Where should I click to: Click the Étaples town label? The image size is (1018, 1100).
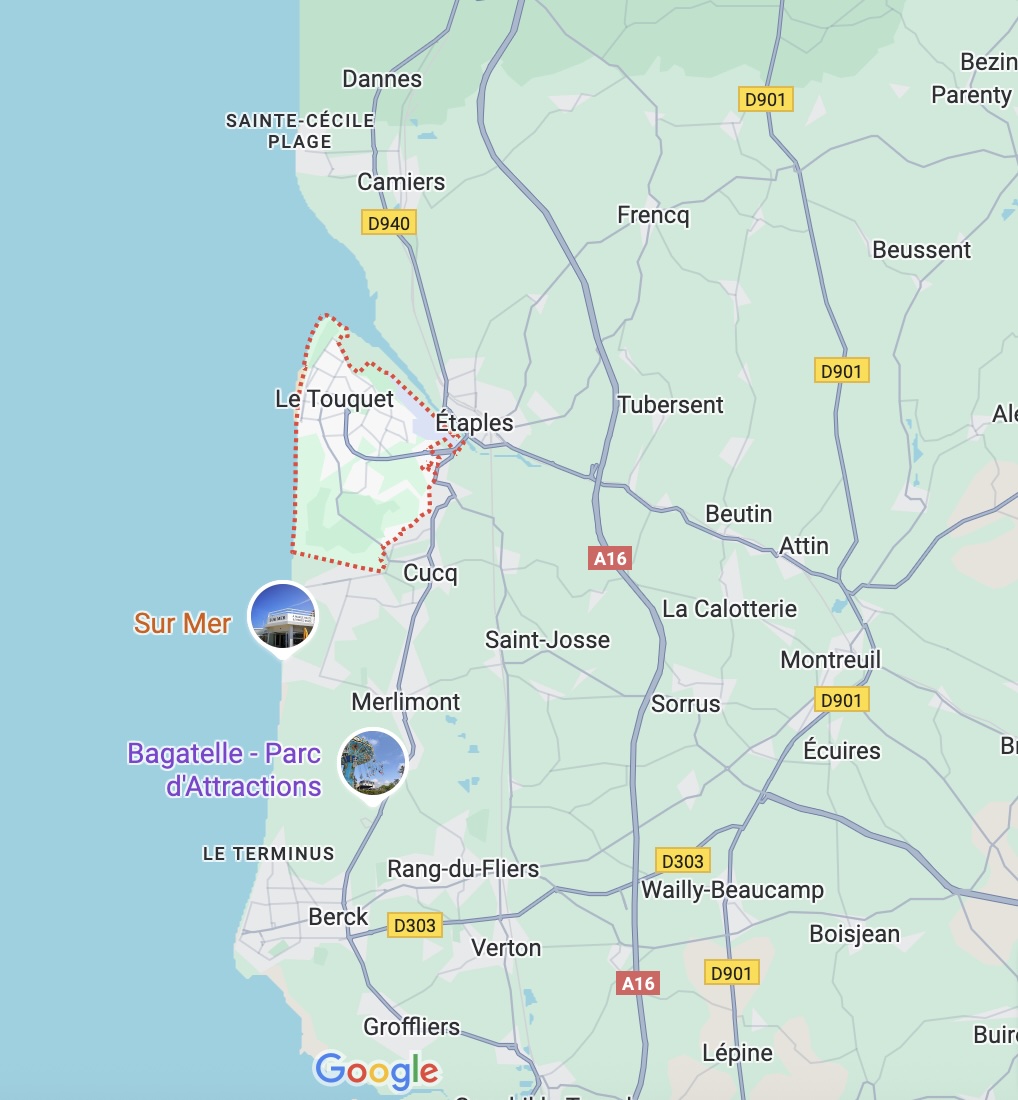point(474,423)
